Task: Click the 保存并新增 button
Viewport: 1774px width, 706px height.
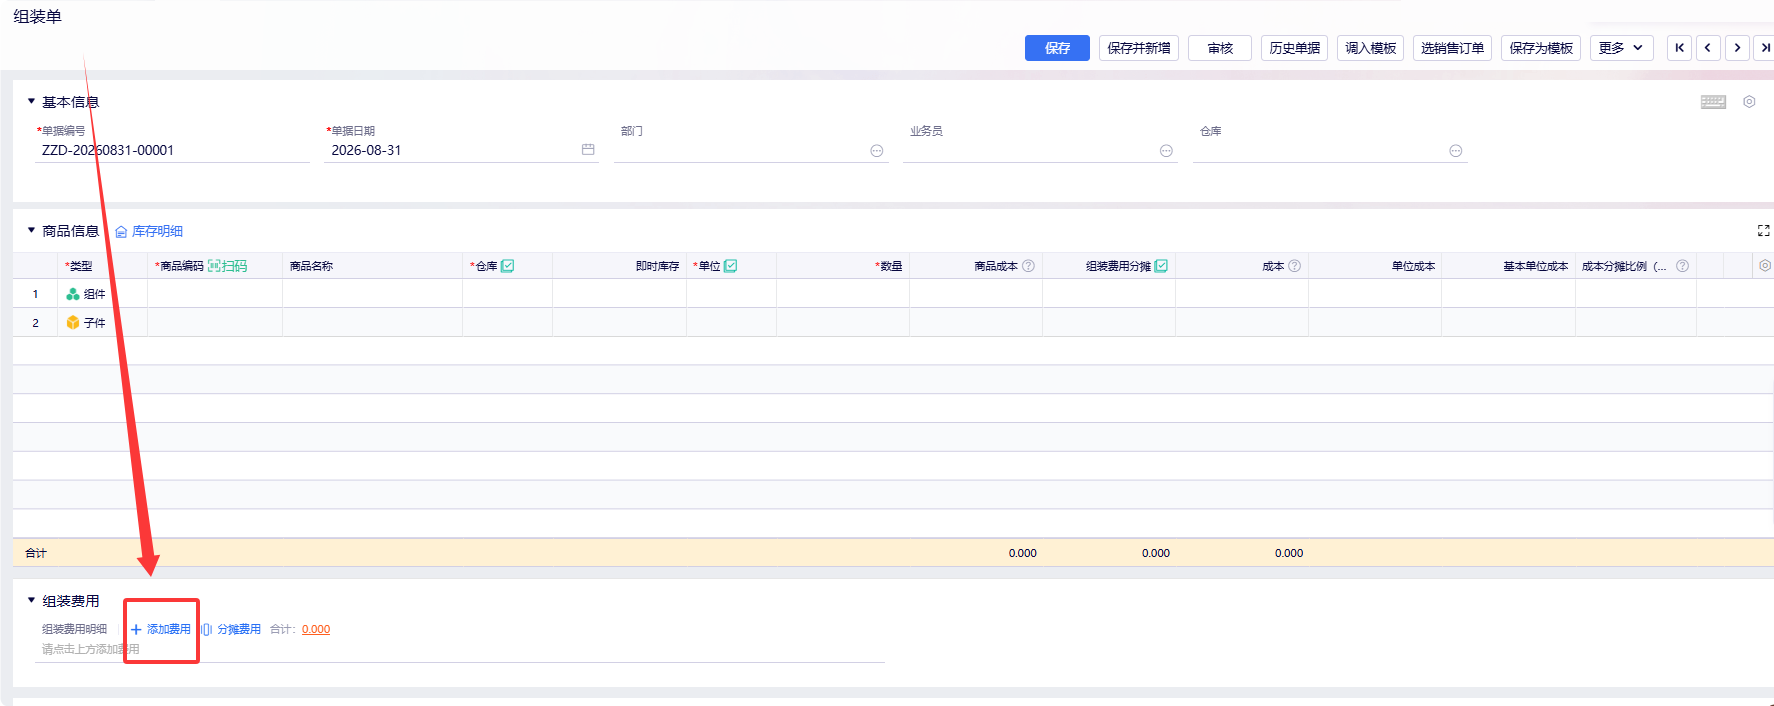Action: coord(1139,48)
